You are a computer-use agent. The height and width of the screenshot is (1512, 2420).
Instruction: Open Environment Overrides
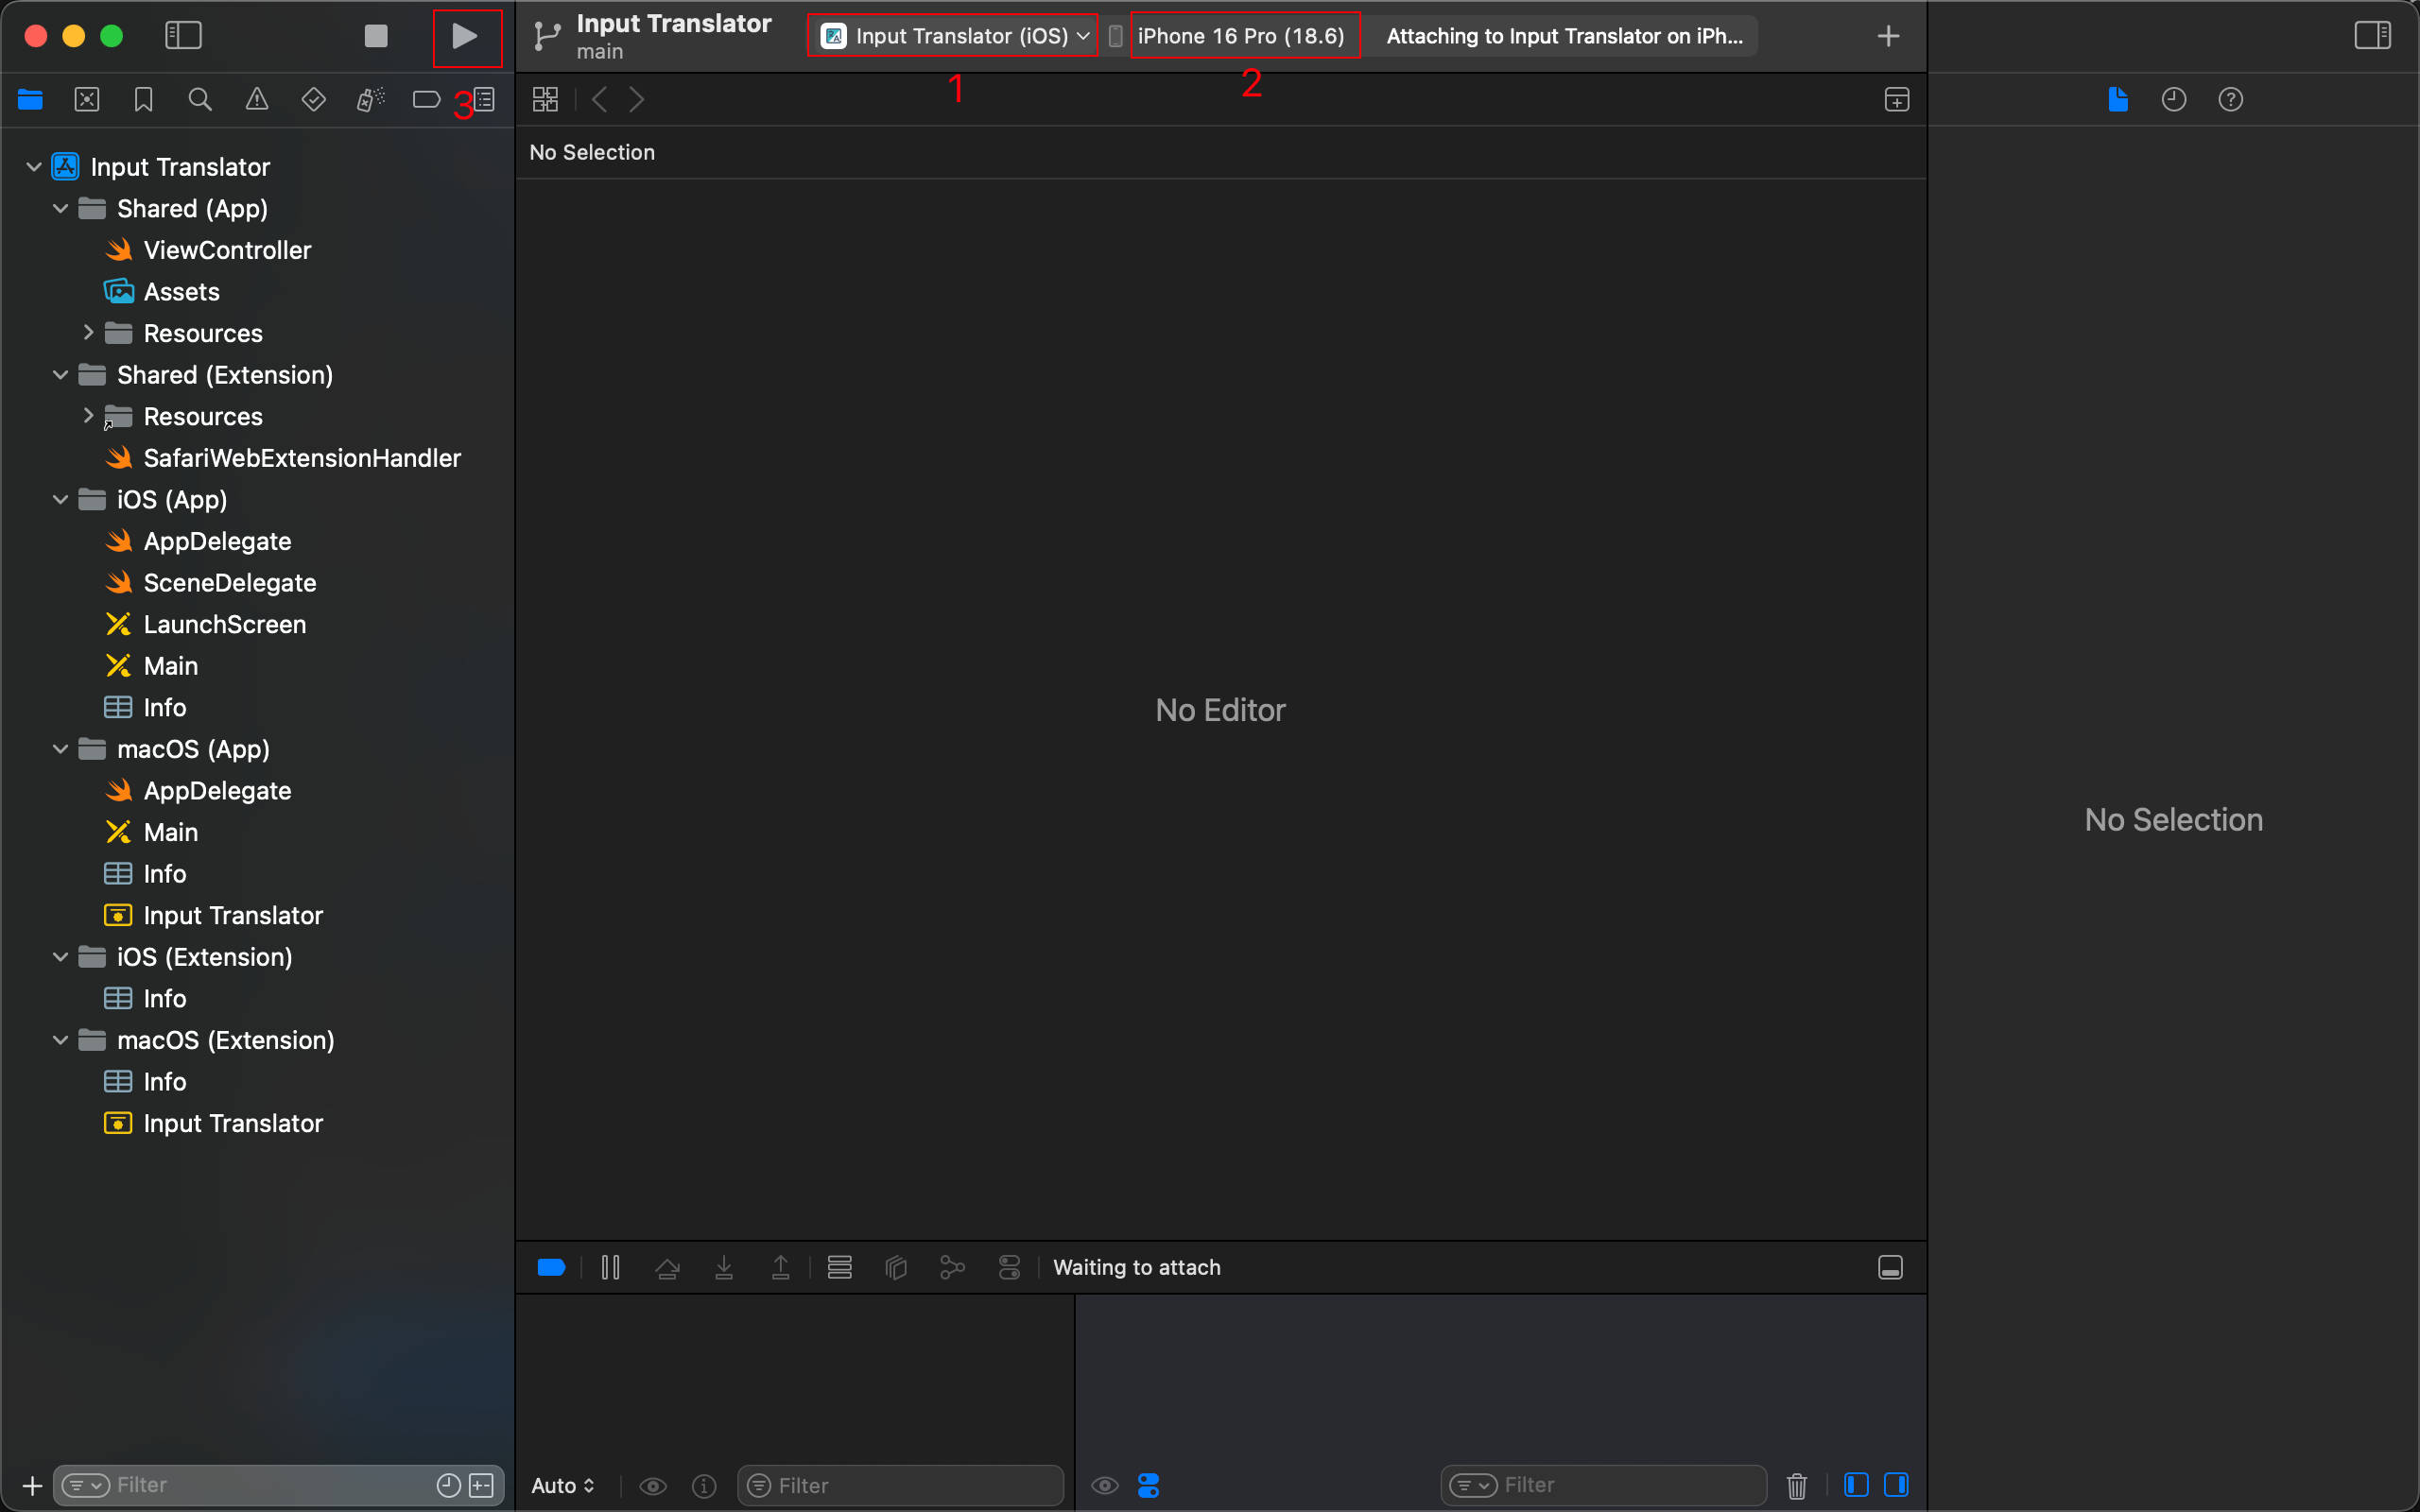1009,1267
